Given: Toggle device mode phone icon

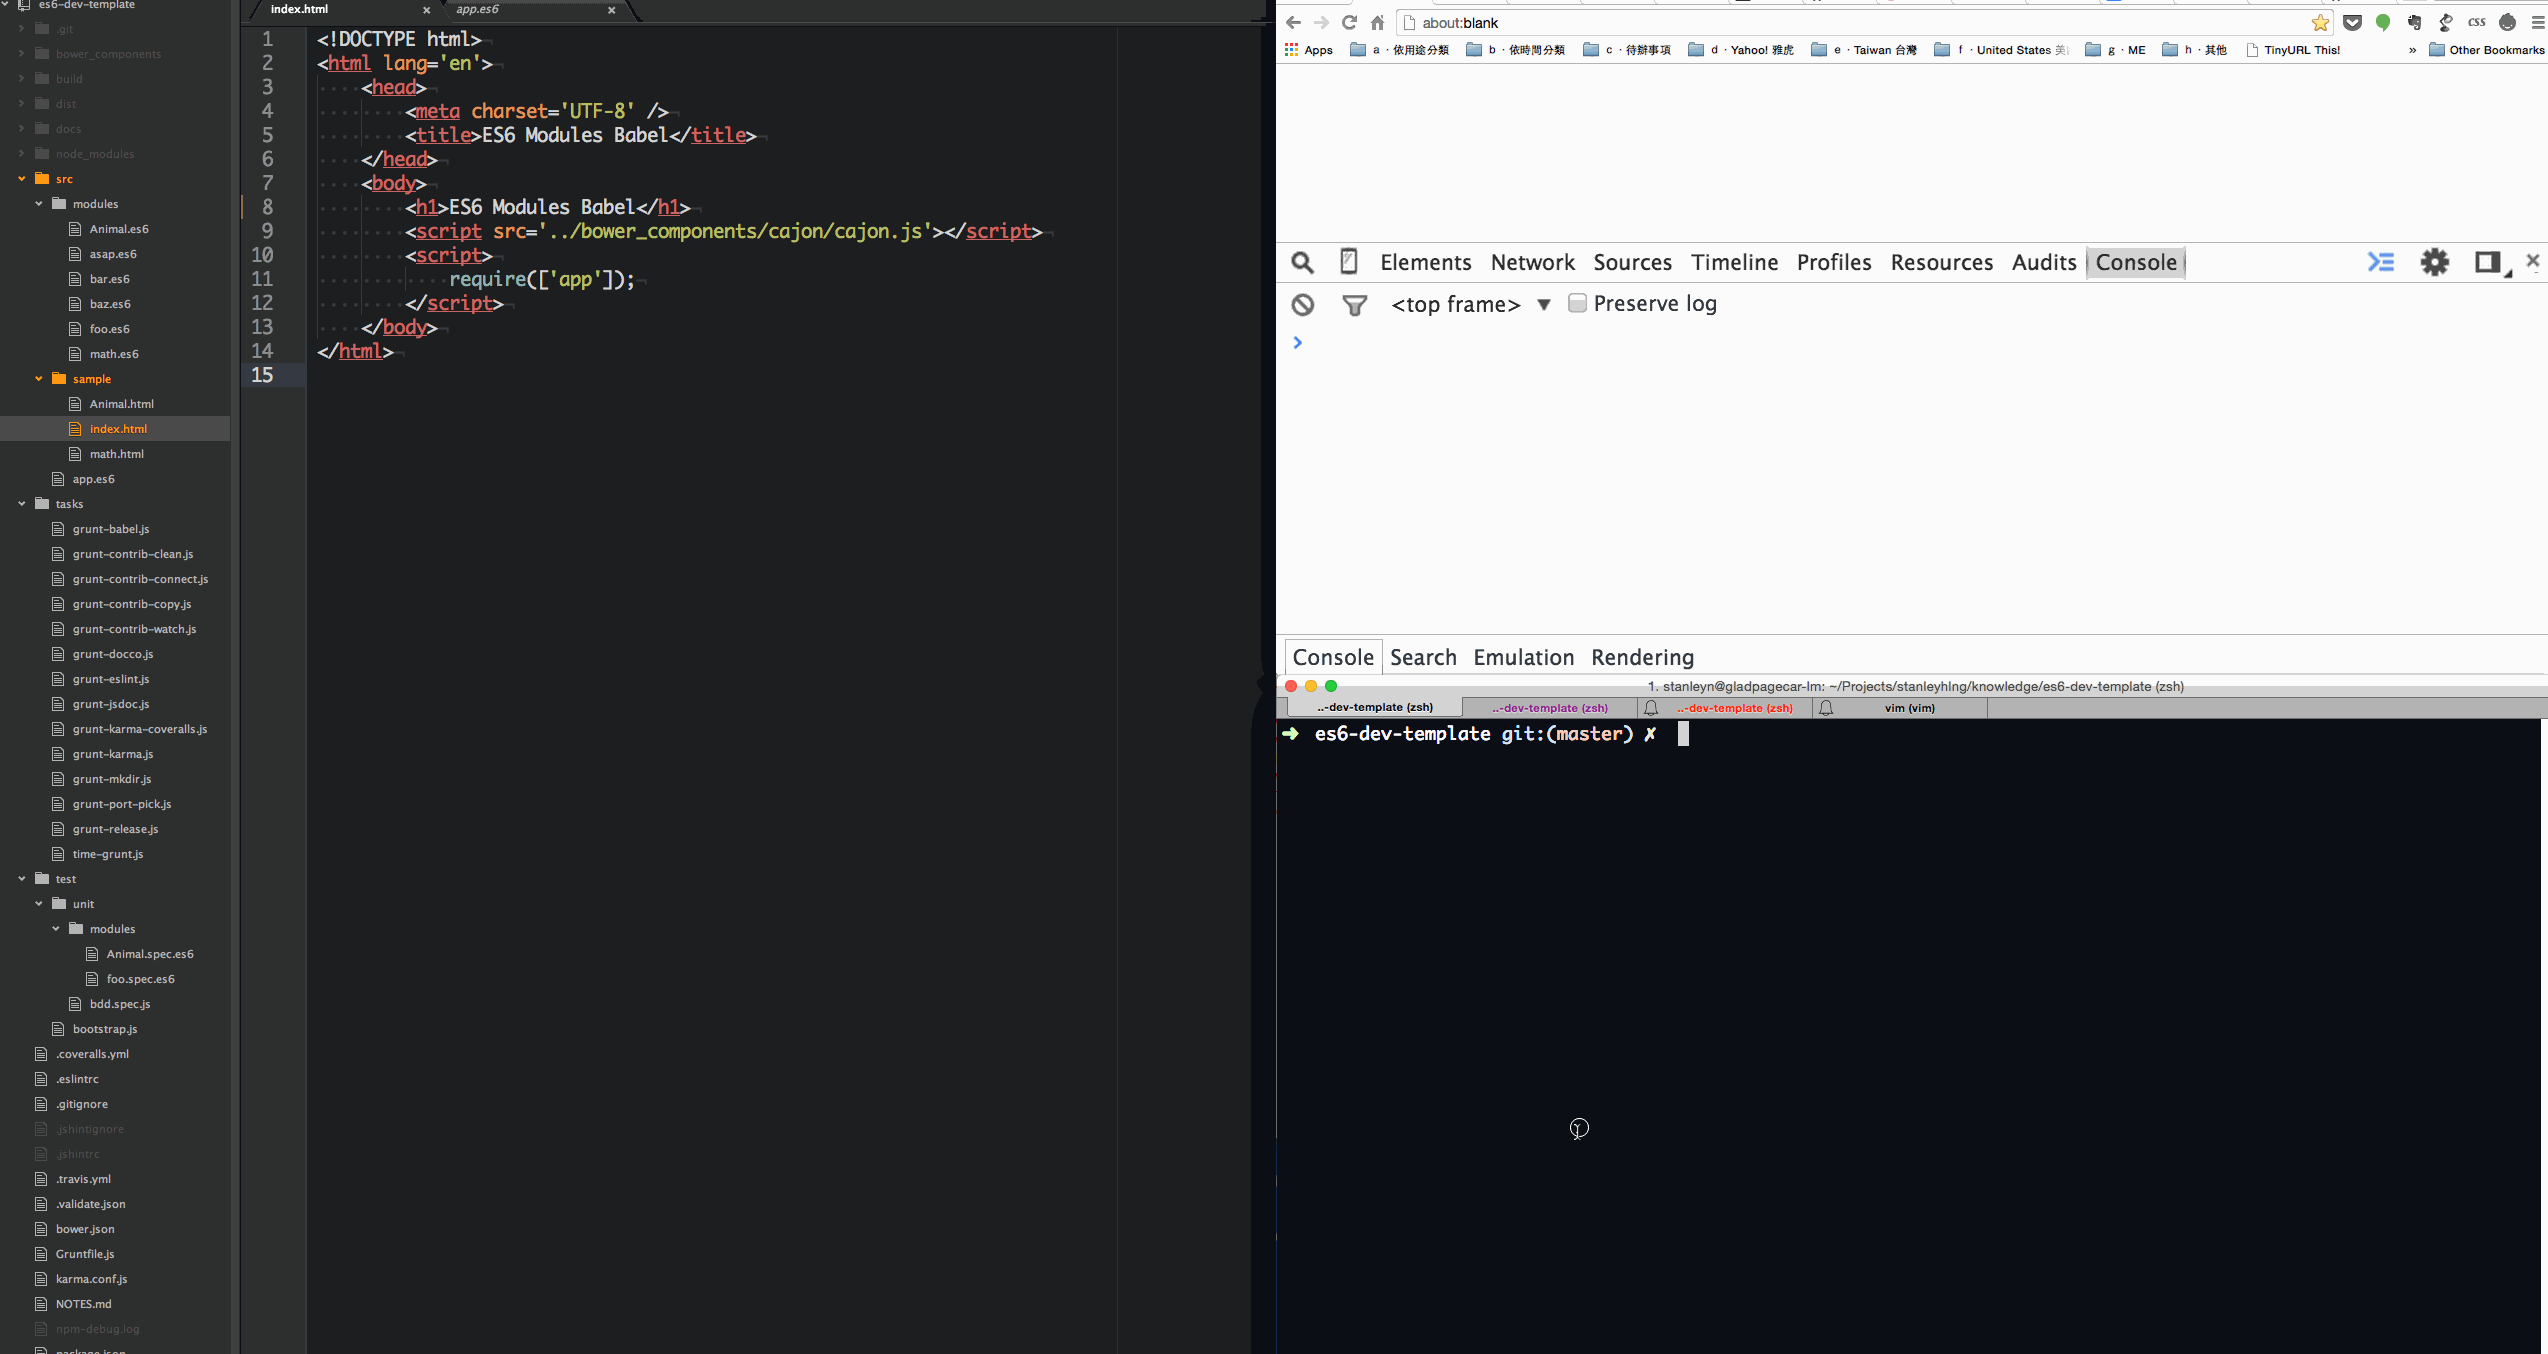Looking at the screenshot, I should click(1348, 262).
